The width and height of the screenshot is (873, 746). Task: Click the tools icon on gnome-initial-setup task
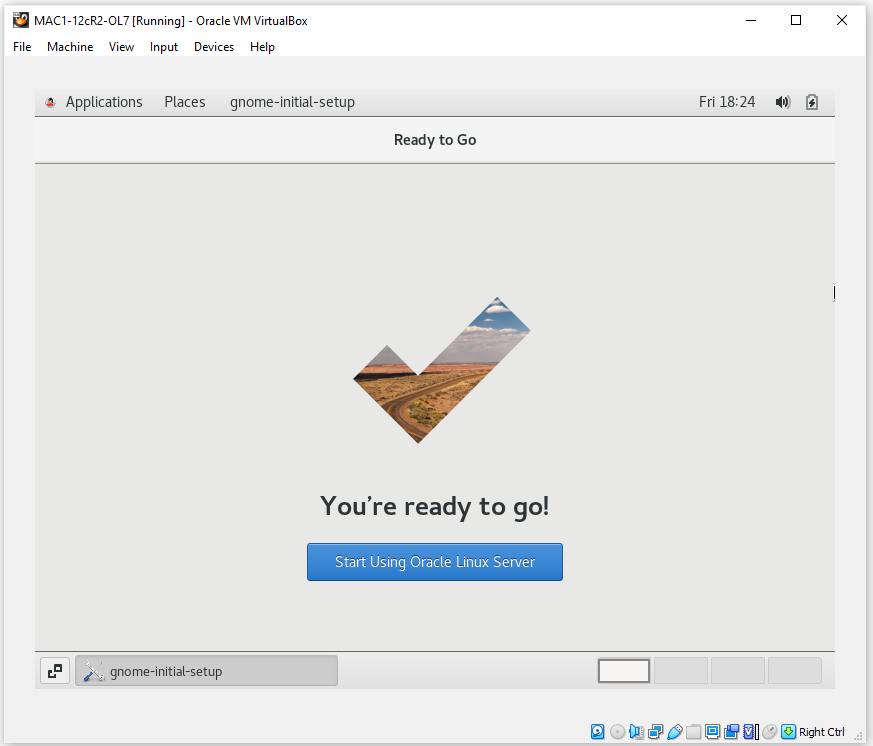[x=94, y=671]
